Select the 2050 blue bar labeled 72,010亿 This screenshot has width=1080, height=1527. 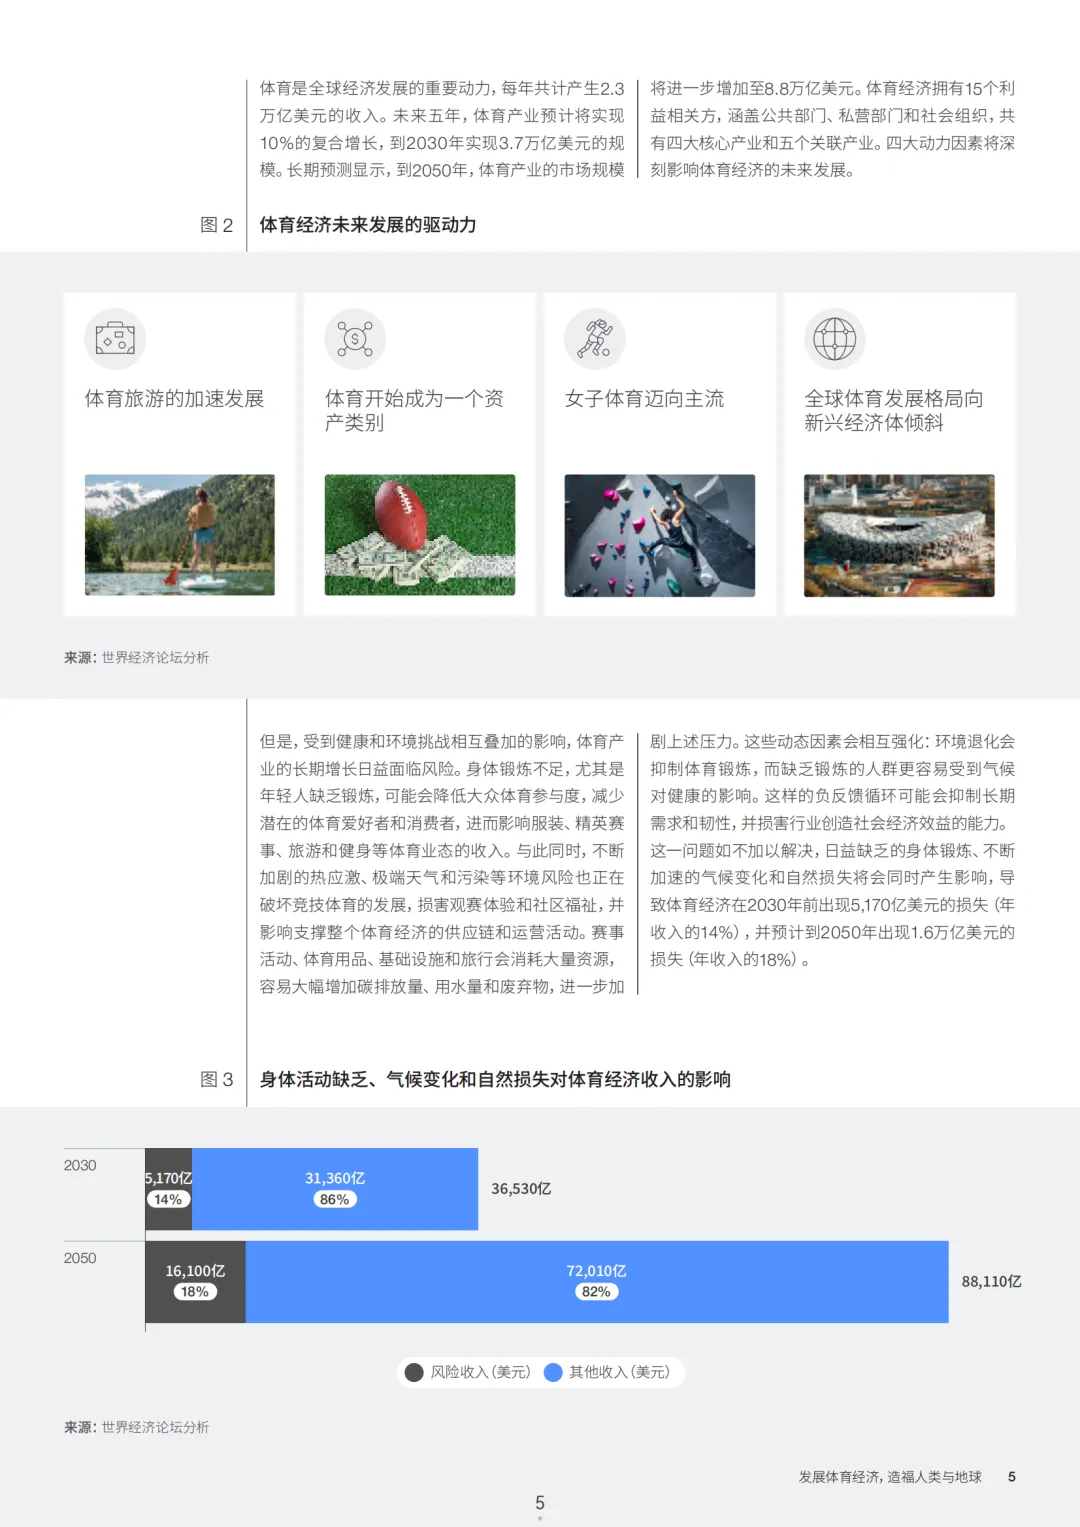(597, 1282)
